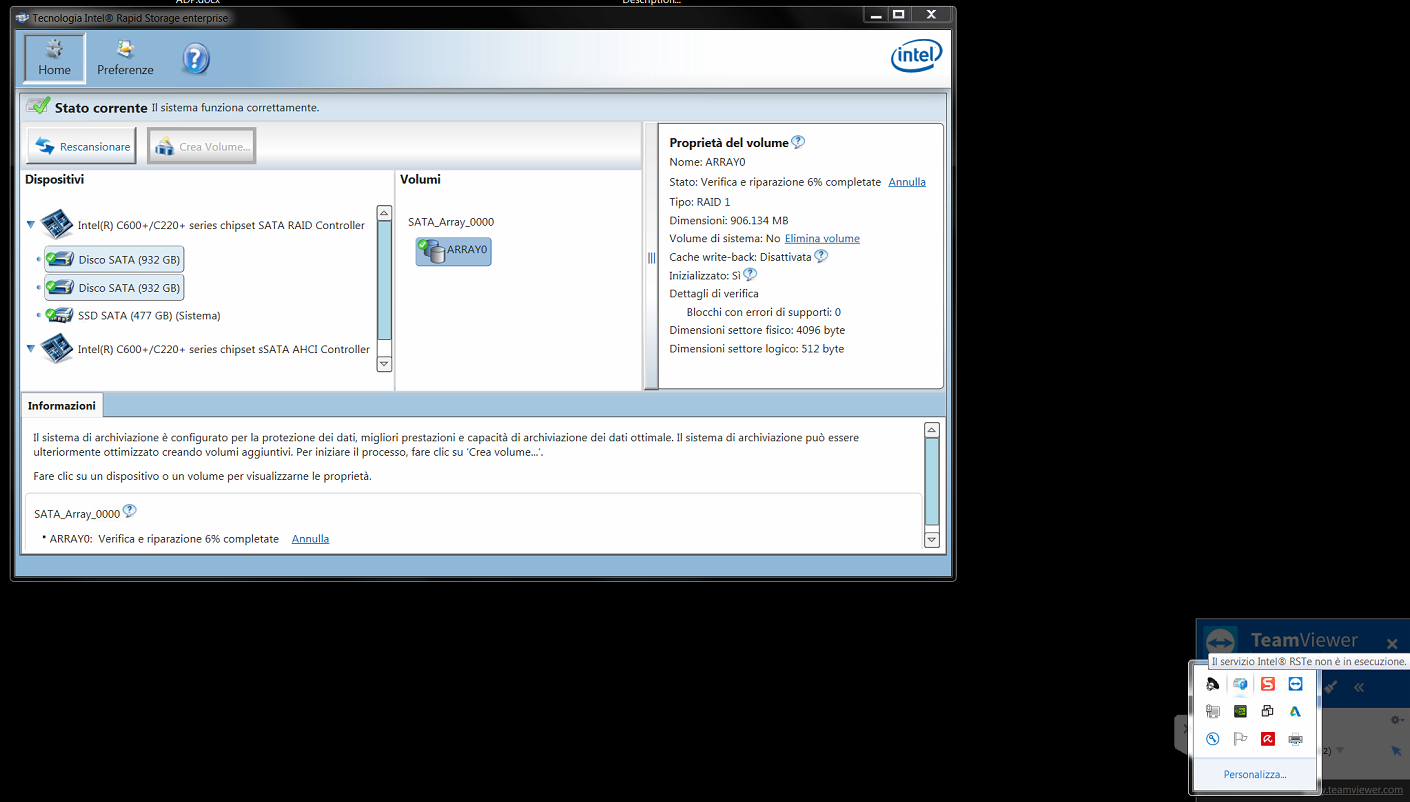1410x802 pixels.
Task: Select SSD SATA (477 GB) (Sistema) device
Action: pos(134,315)
